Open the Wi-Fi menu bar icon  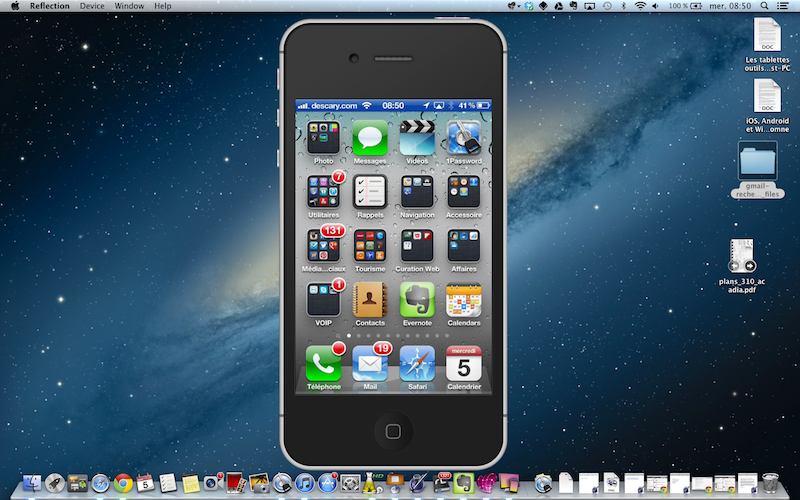pos(640,6)
